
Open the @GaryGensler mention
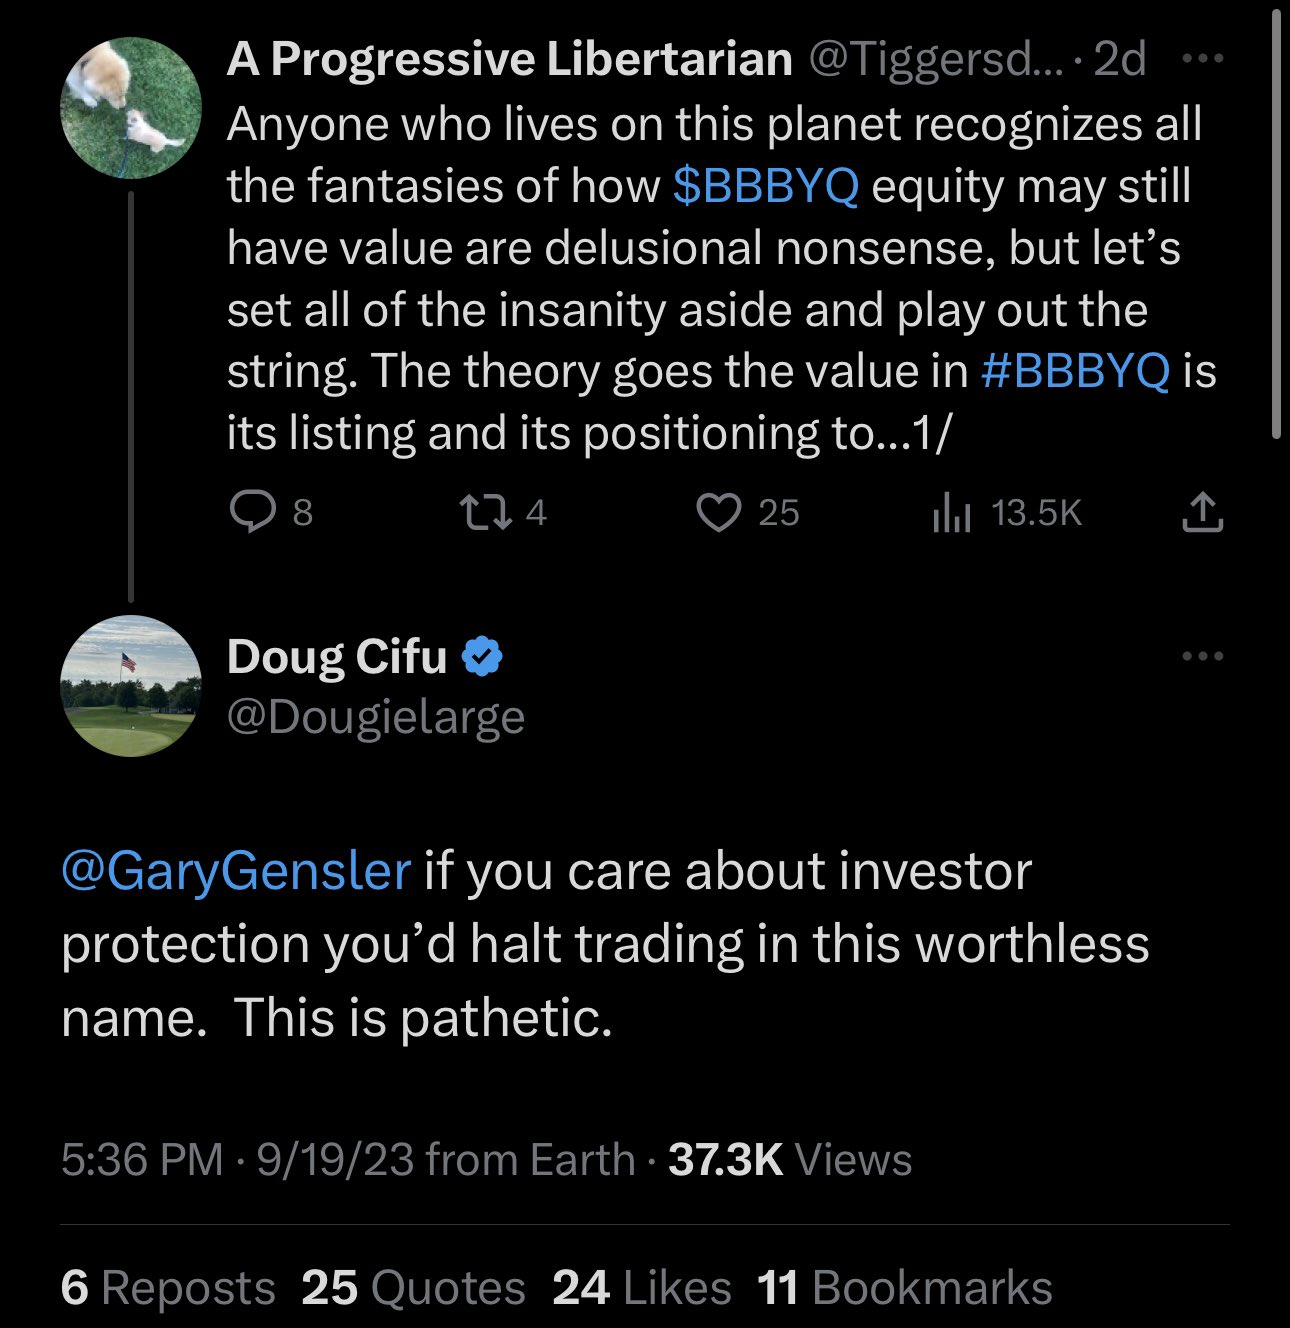tap(236, 871)
